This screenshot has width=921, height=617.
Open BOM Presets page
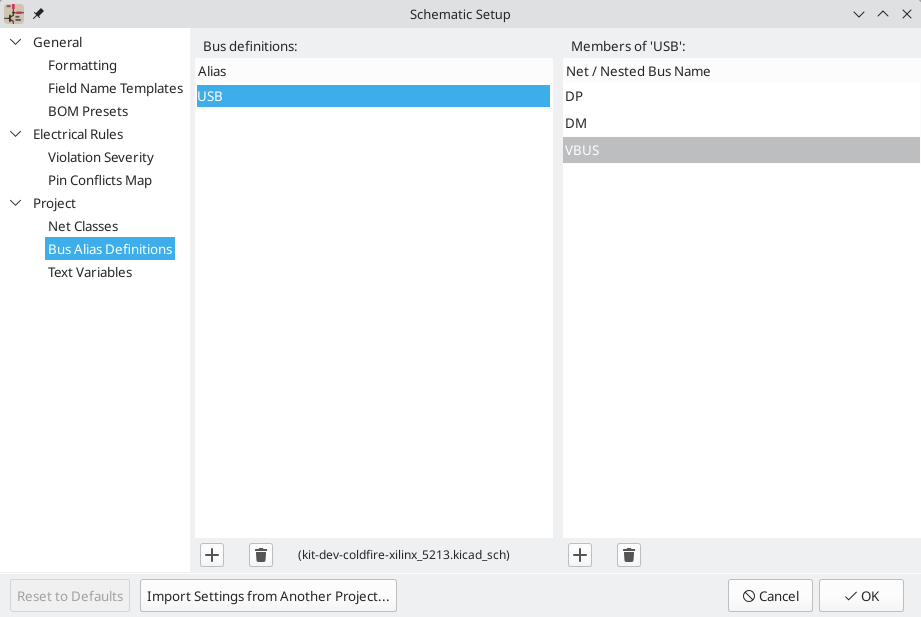pyautogui.click(x=88, y=111)
